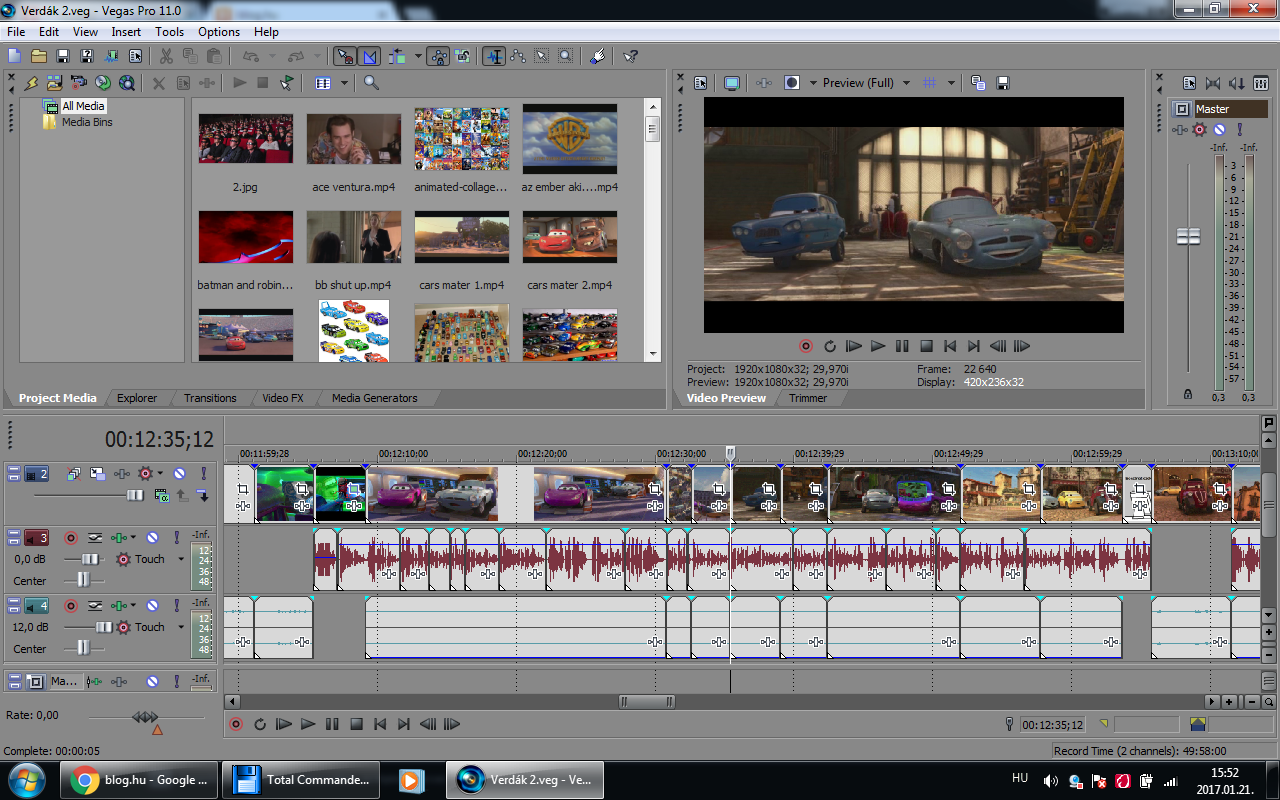Stop playback in the Video Preview controls

pyautogui.click(x=926, y=346)
